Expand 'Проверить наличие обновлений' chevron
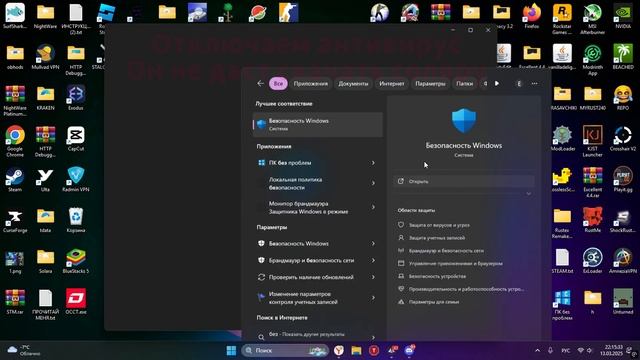This screenshot has width=640, height=360. click(x=373, y=277)
